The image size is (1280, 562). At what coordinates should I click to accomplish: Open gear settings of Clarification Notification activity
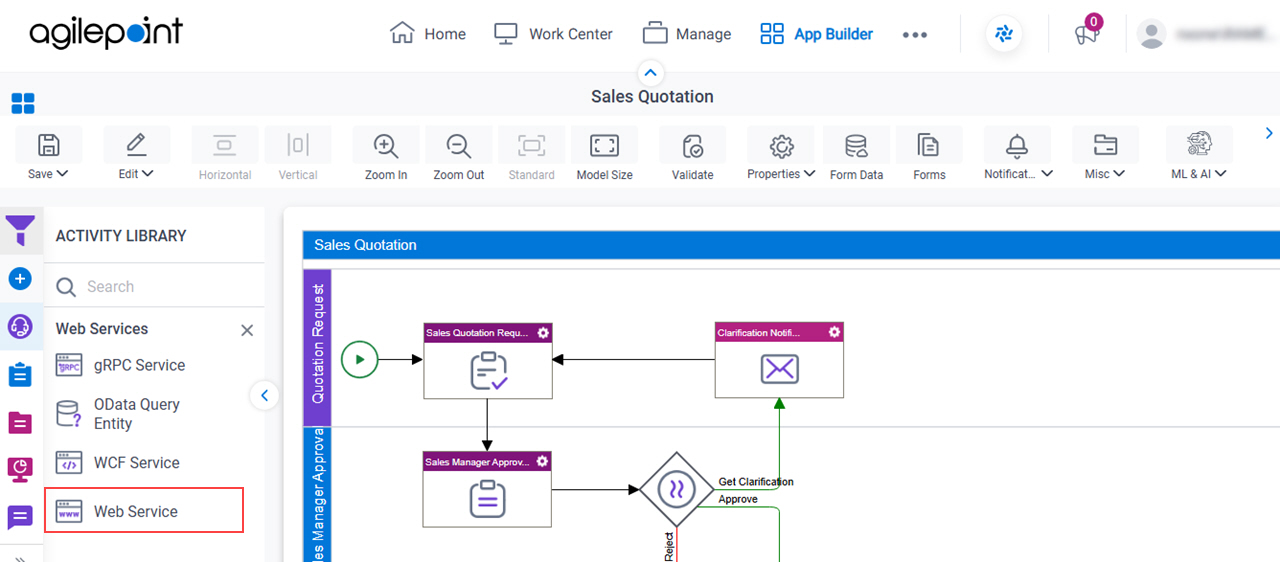pyautogui.click(x=834, y=332)
